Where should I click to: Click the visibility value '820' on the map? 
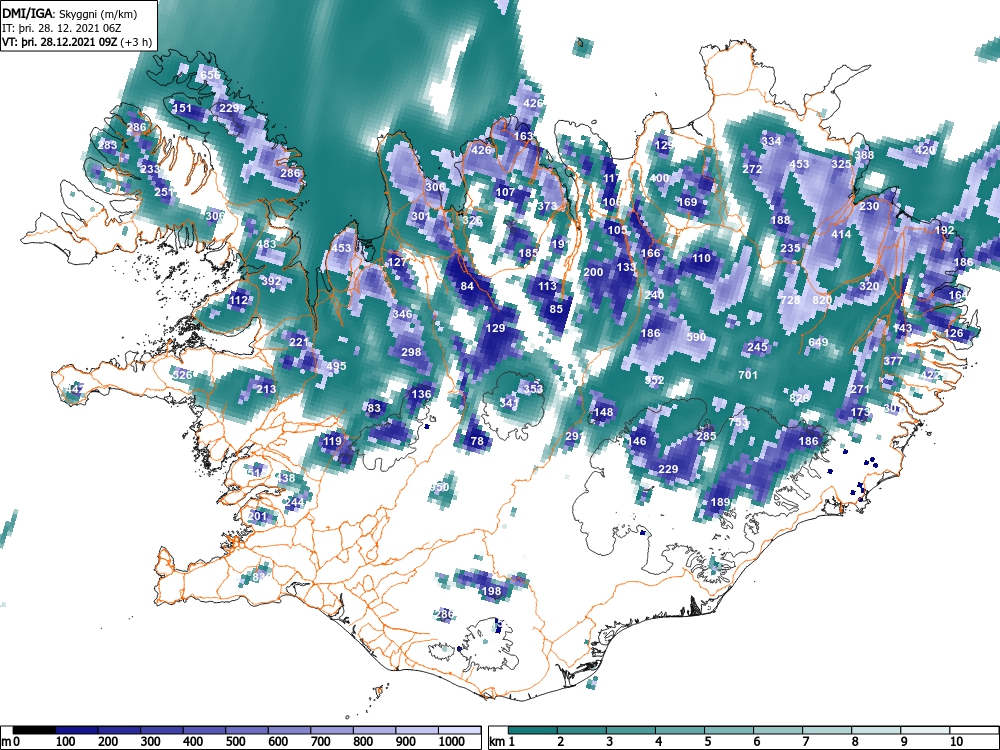pyautogui.click(x=822, y=300)
